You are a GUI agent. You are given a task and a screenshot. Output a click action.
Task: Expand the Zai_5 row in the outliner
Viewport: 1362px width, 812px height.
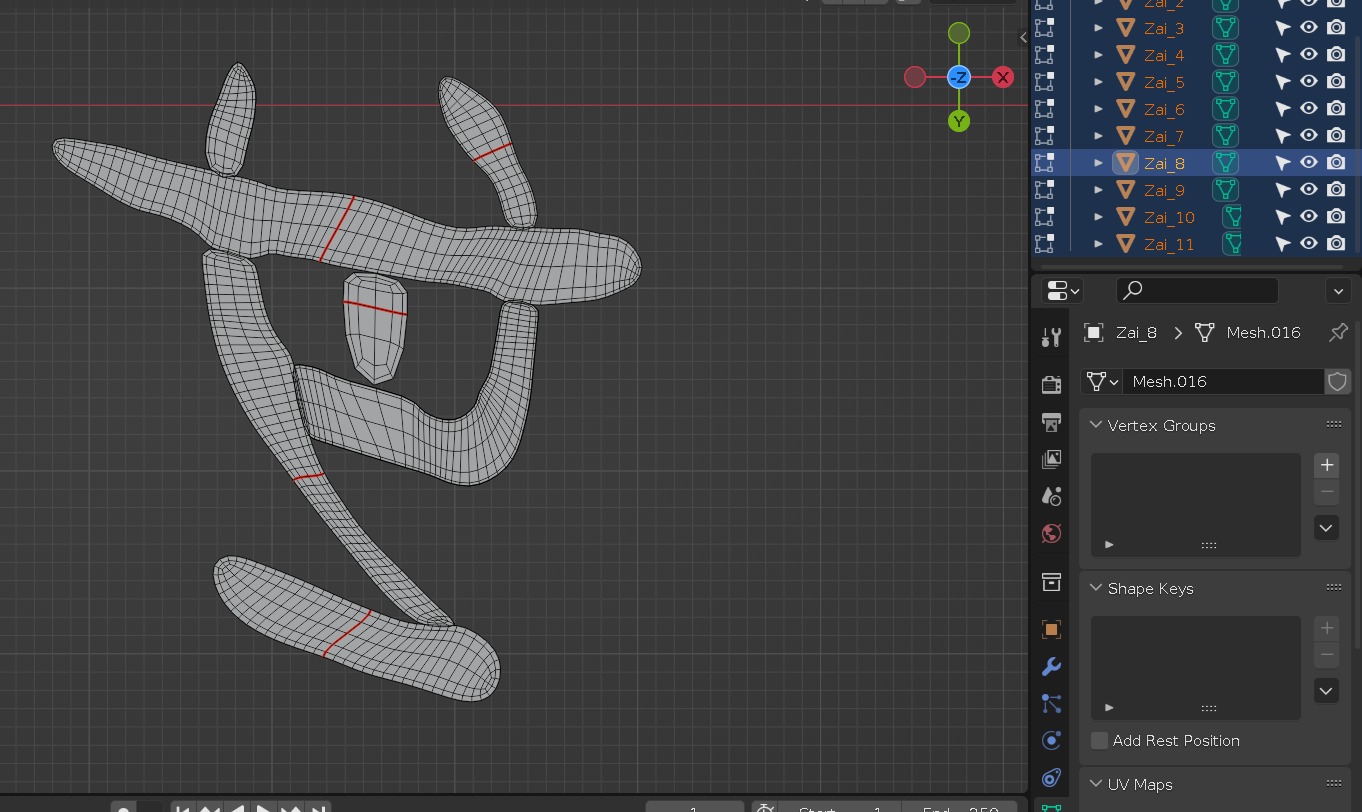1099,82
